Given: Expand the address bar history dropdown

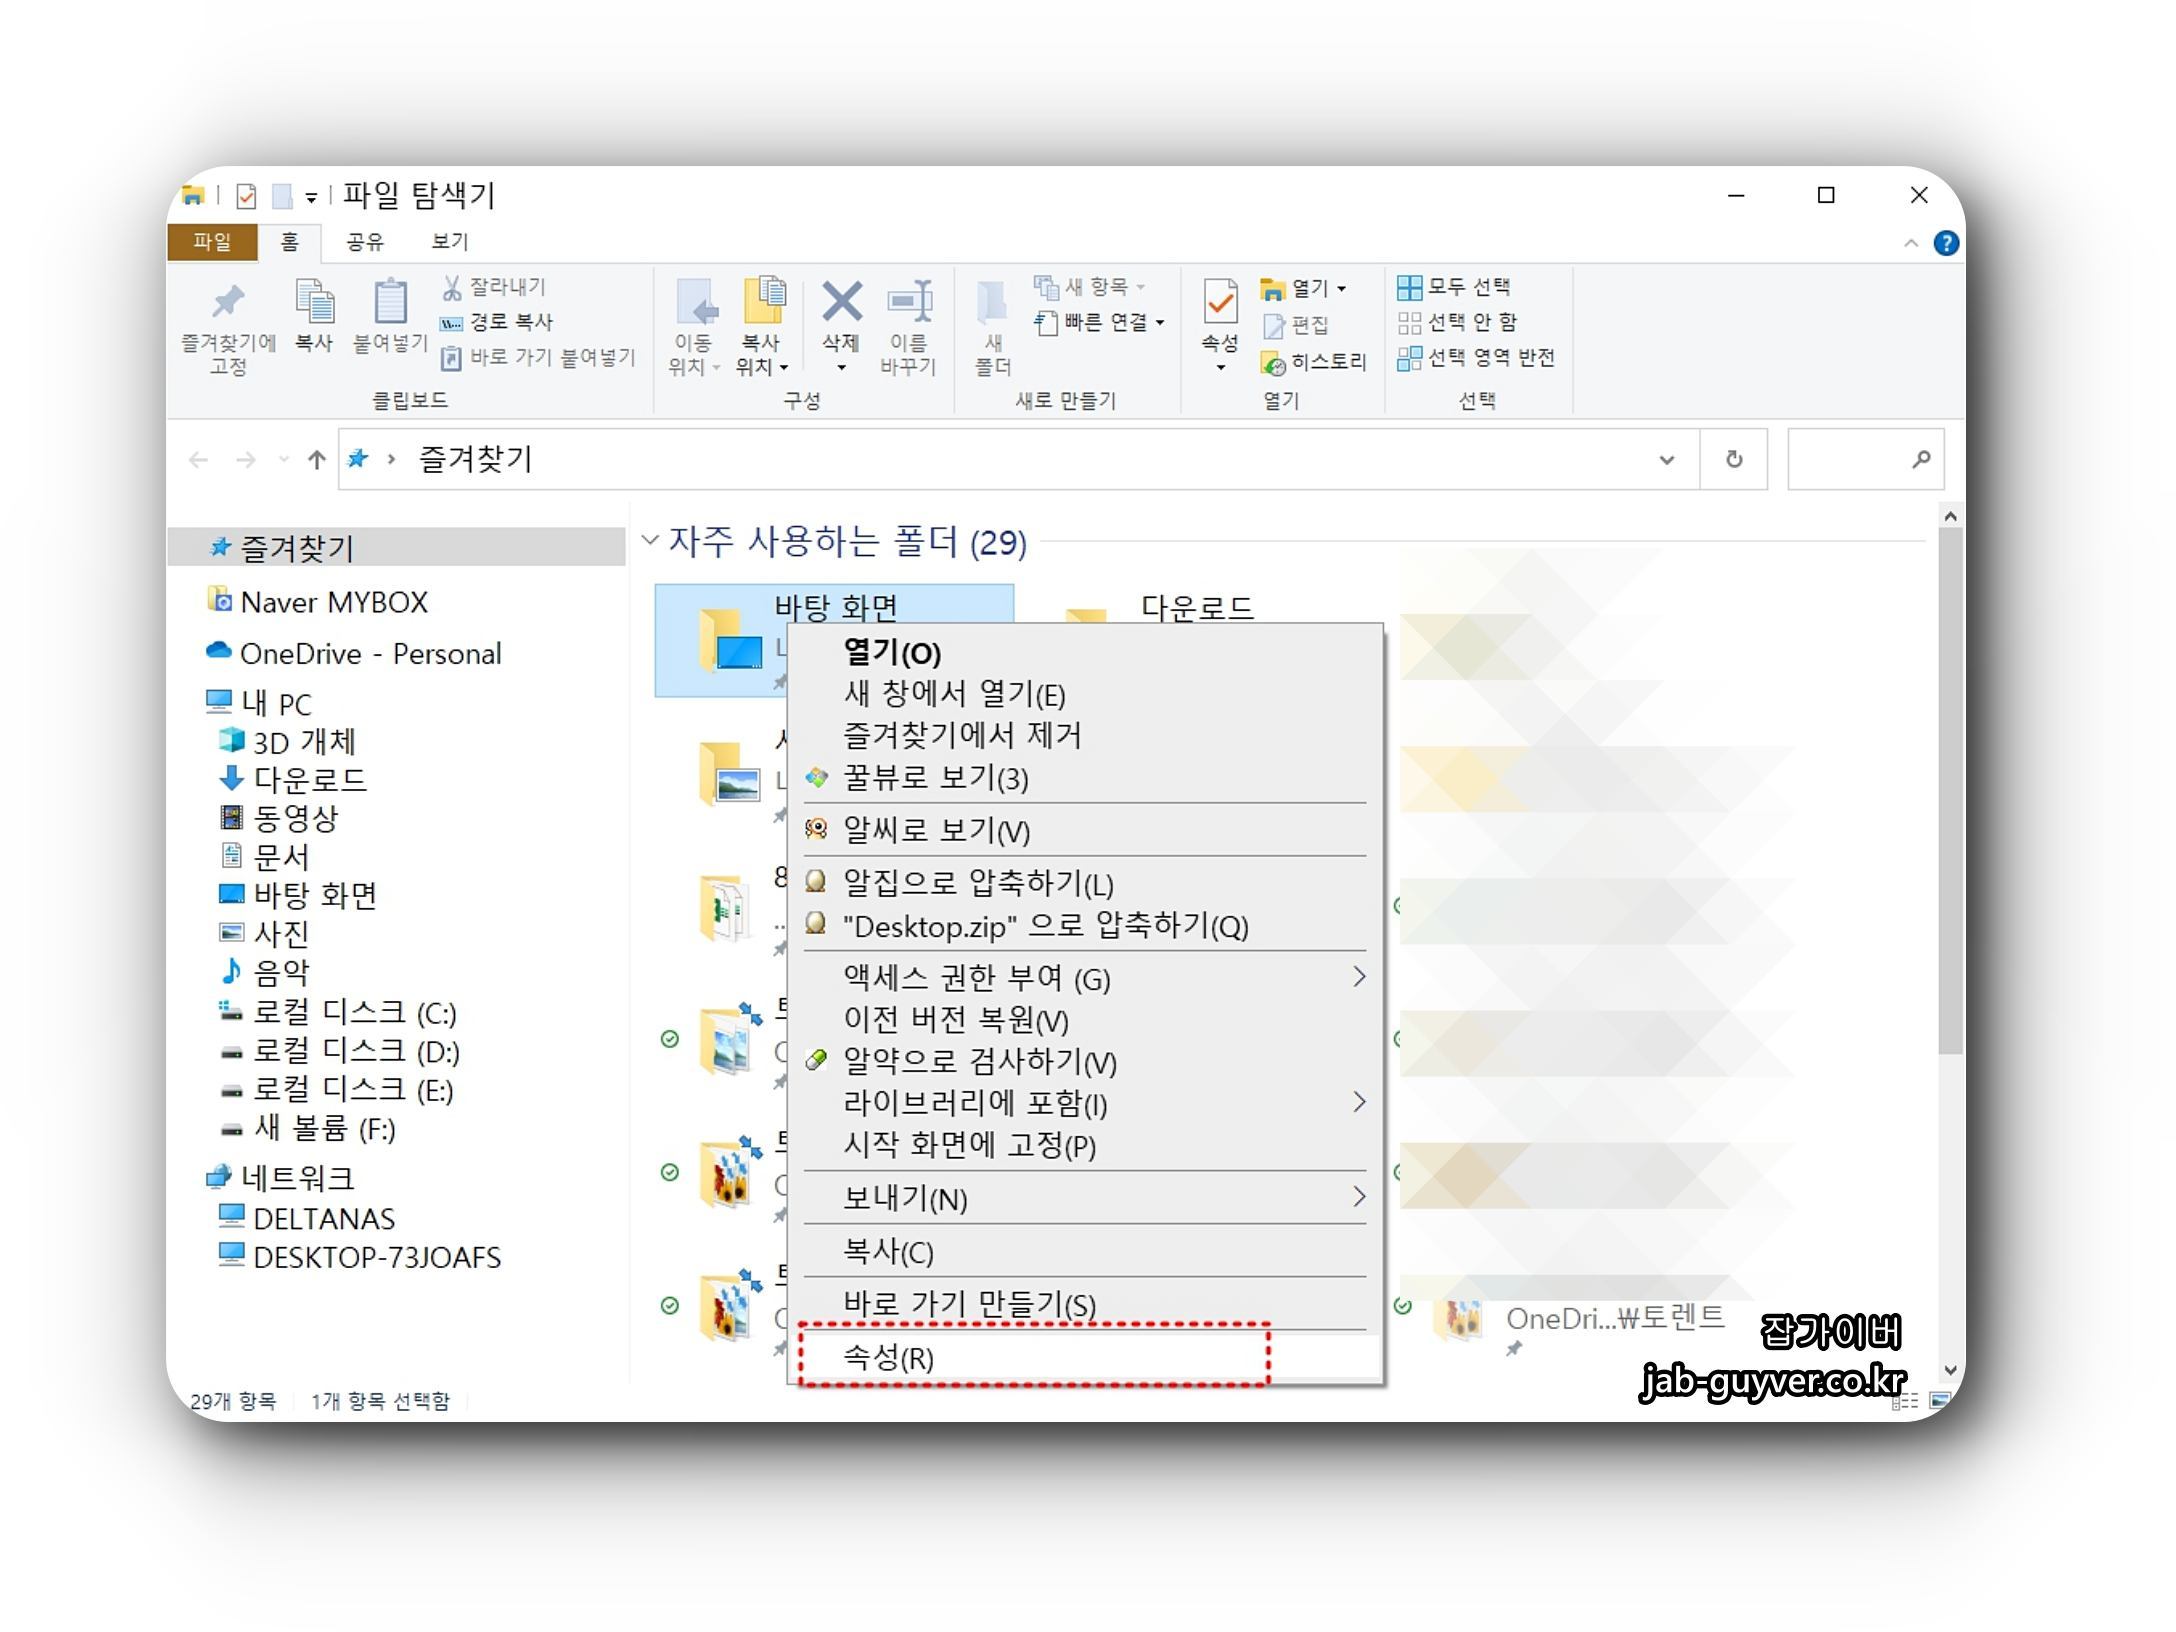Looking at the screenshot, I should point(1666,460).
